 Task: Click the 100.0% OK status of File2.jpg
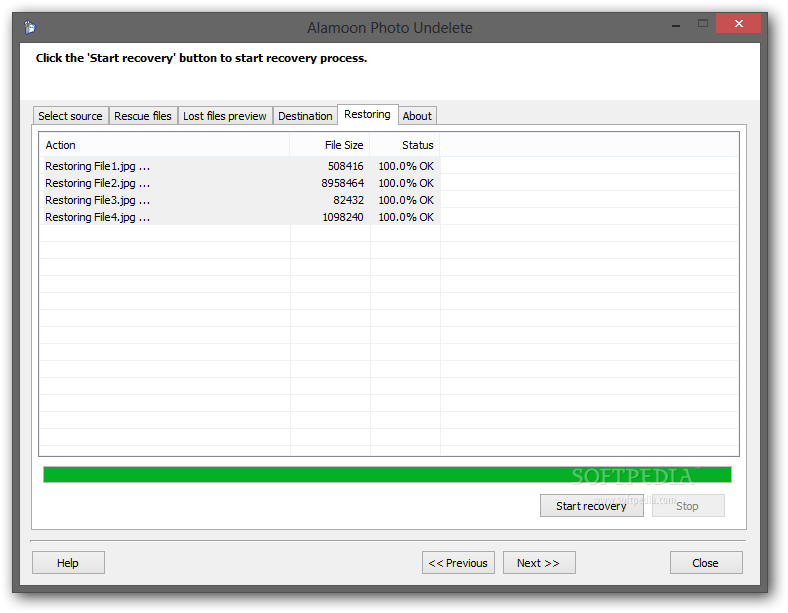(406, 183)
